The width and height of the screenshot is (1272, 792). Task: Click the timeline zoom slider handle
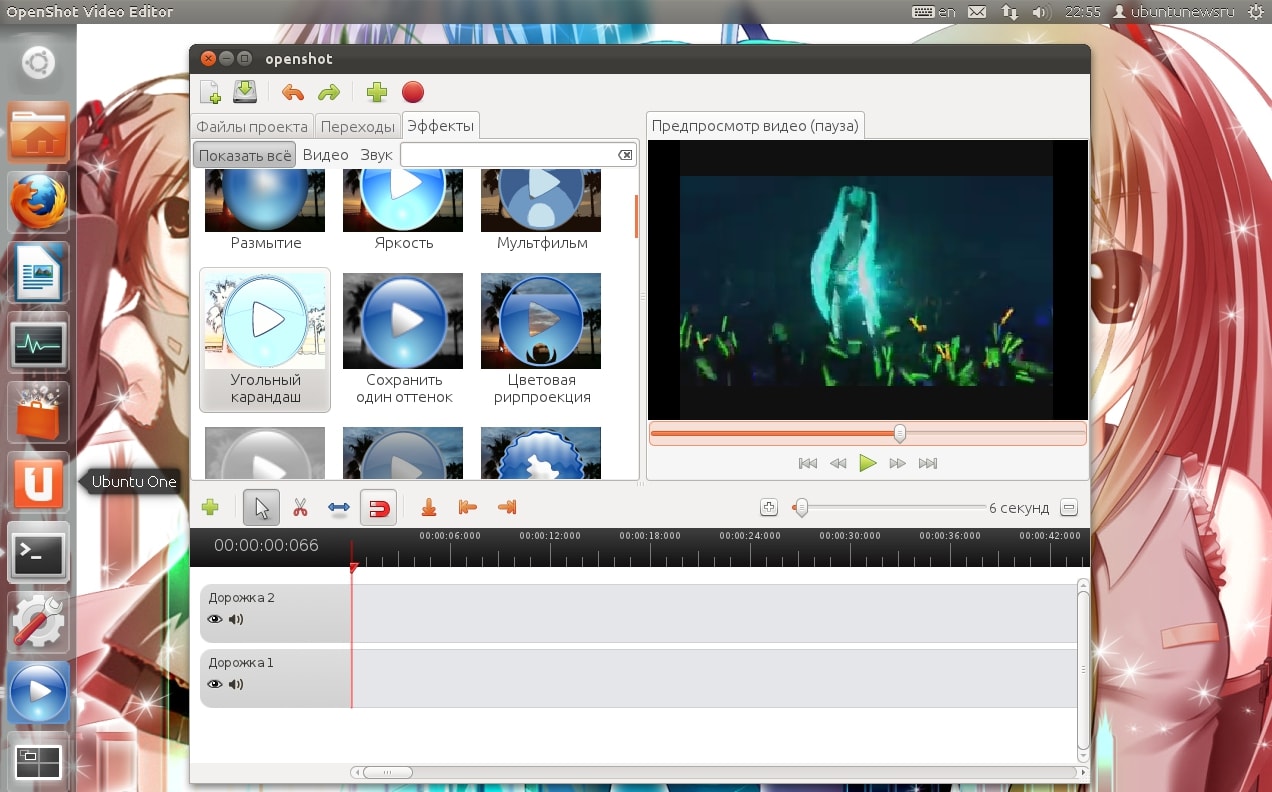click(x=800, y=508)
